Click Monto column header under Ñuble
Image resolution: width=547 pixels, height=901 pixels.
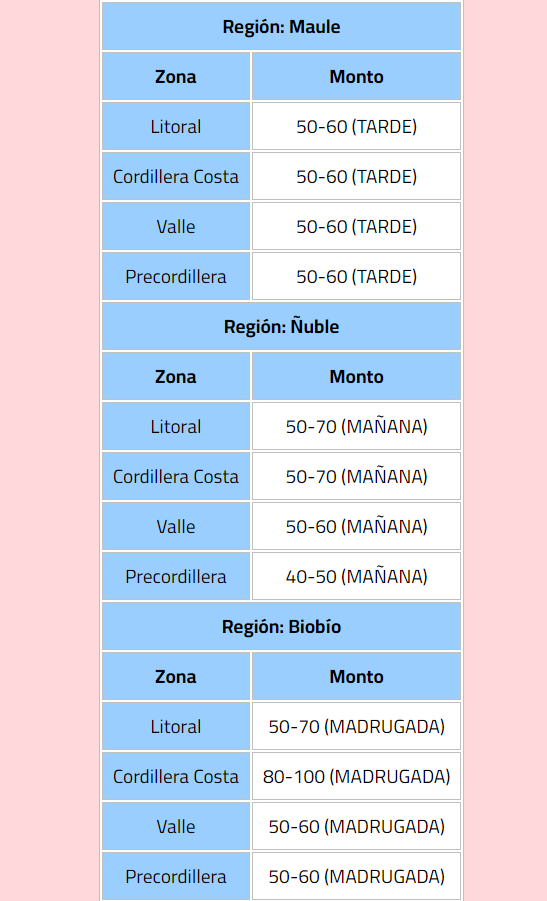(x=356, y=376)
